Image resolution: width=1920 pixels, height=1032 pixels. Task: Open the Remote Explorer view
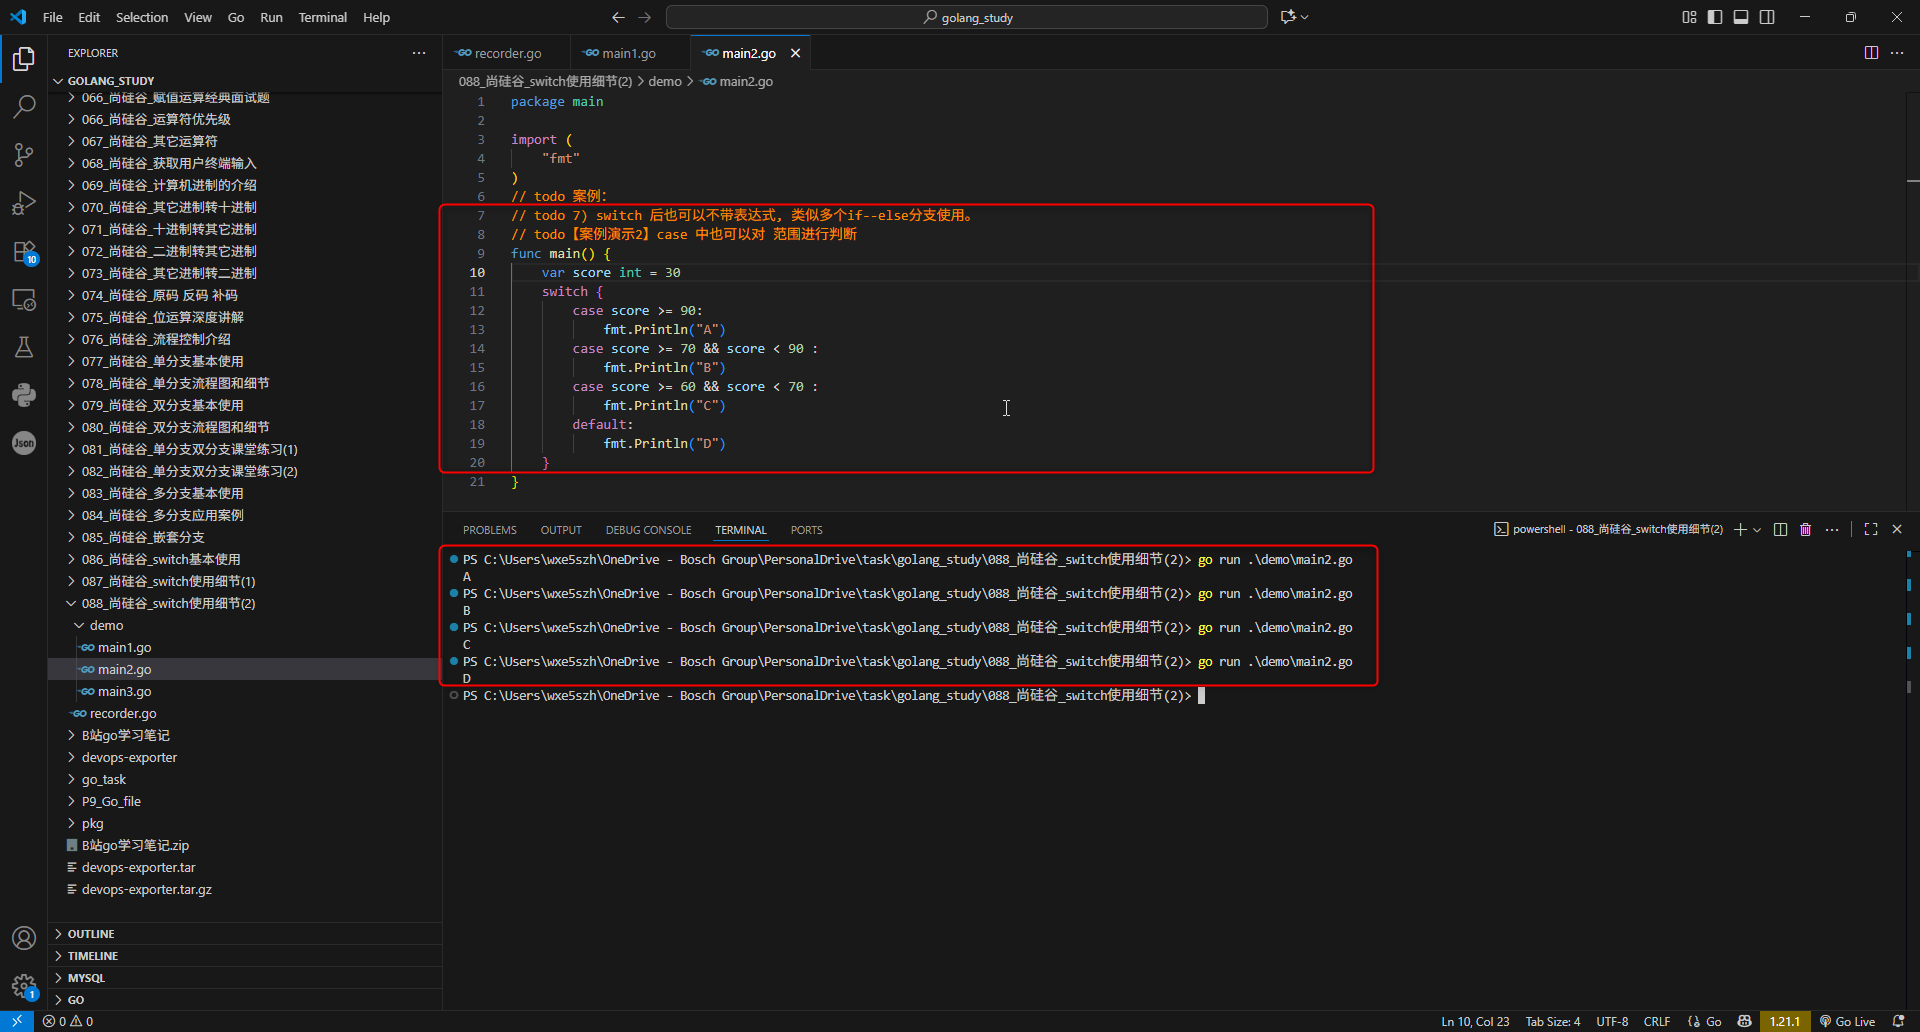click(24, 300)
